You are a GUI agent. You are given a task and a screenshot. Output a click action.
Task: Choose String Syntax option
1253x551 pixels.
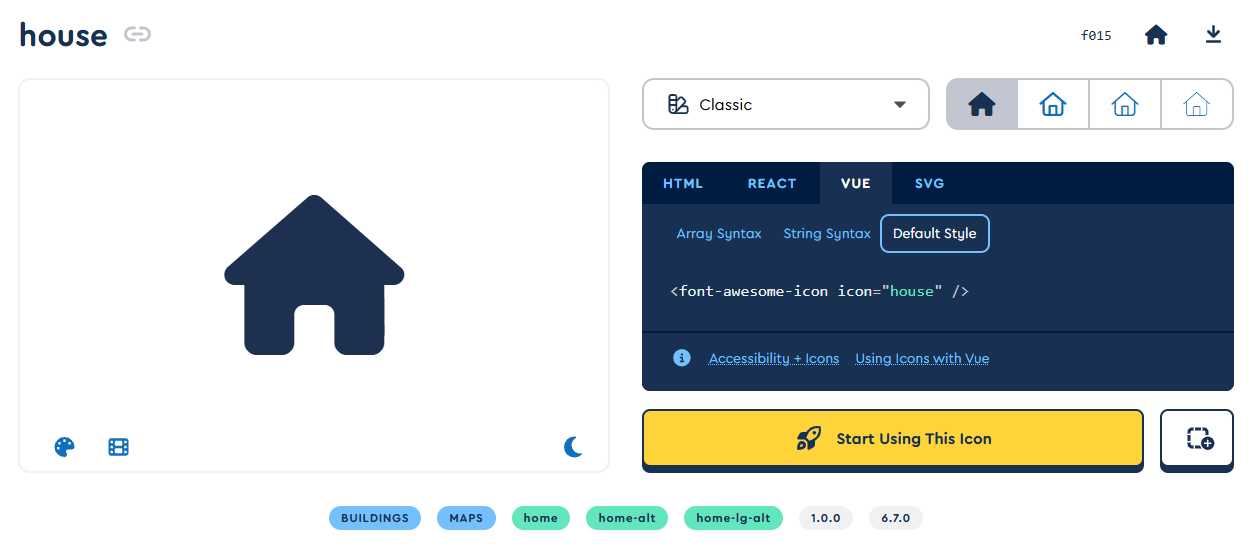pyautogui.click(x=827, y=233)
